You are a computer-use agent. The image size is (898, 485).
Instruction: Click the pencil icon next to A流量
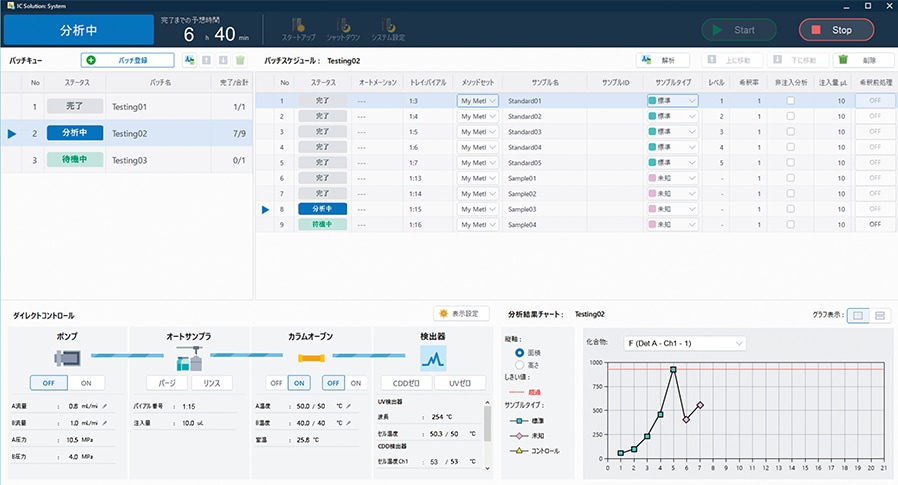[x=105, y=406]
